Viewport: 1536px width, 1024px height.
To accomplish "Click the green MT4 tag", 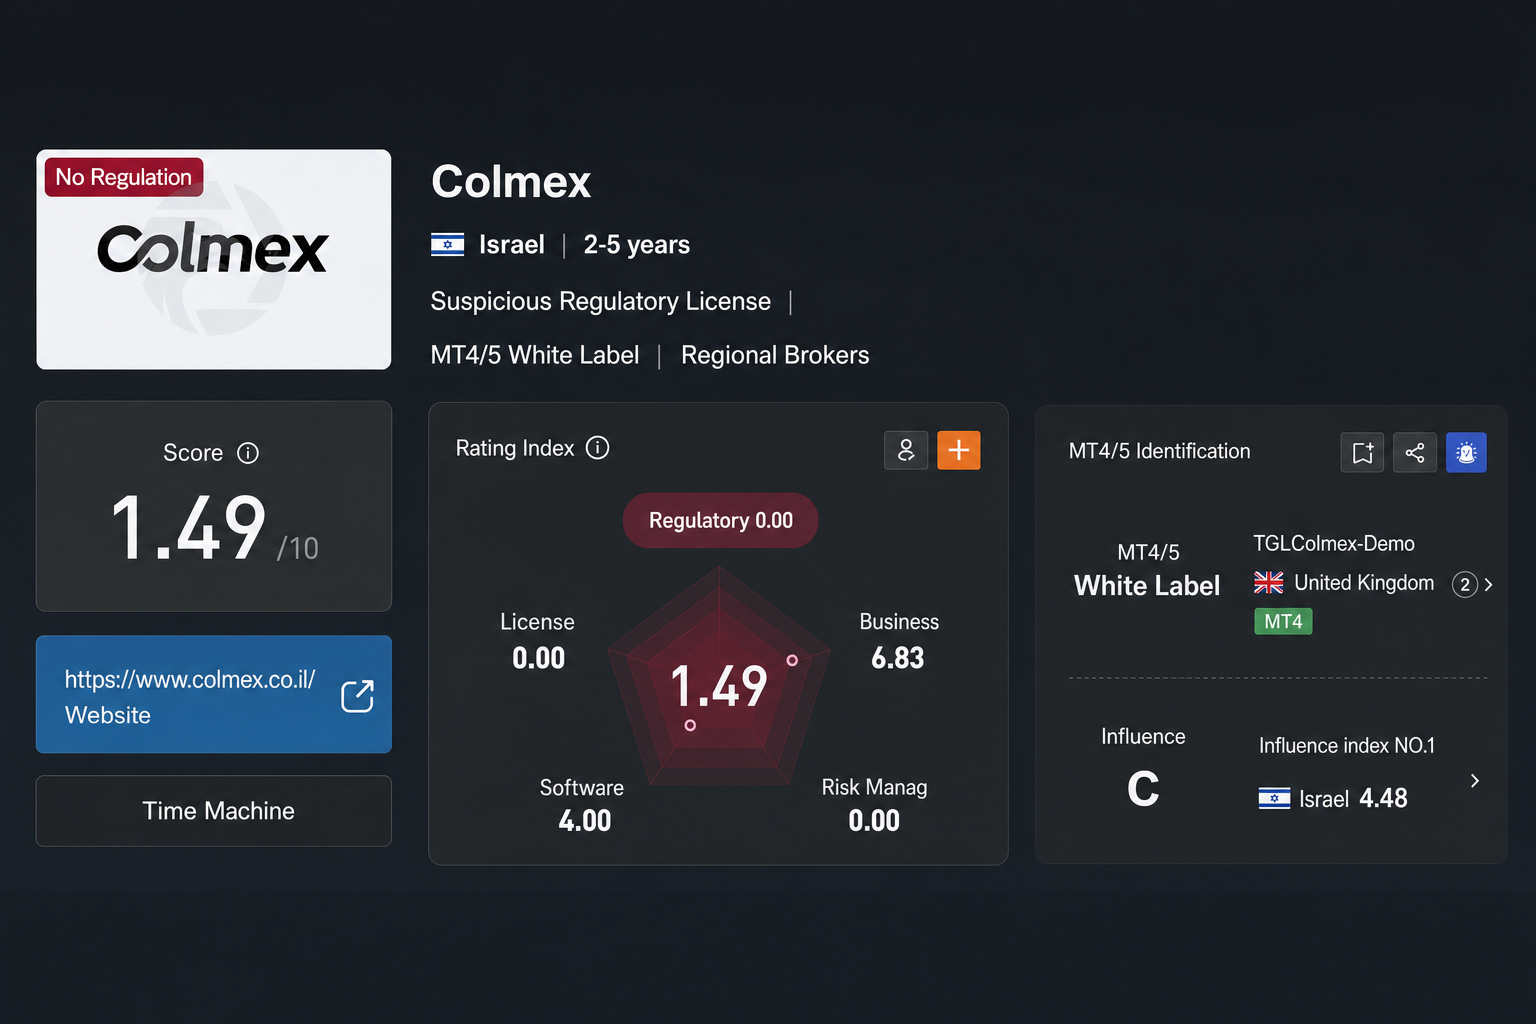I will tap(1283, 621).
